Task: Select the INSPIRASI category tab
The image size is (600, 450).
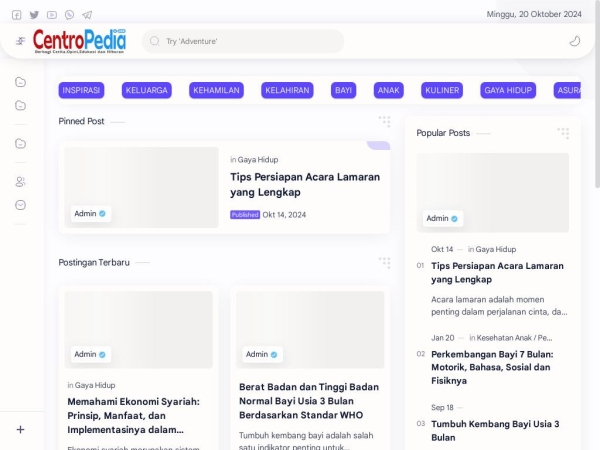Action: [81, 90]
